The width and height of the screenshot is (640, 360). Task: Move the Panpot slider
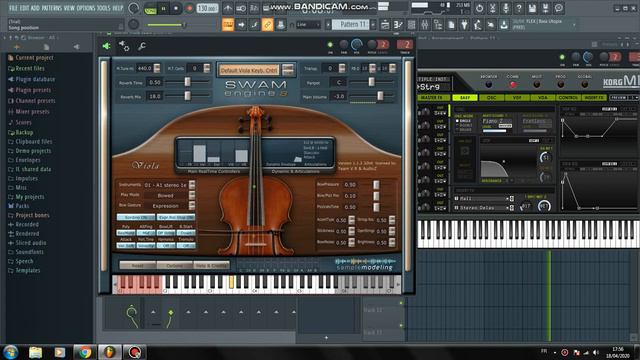tap(371, 82)
